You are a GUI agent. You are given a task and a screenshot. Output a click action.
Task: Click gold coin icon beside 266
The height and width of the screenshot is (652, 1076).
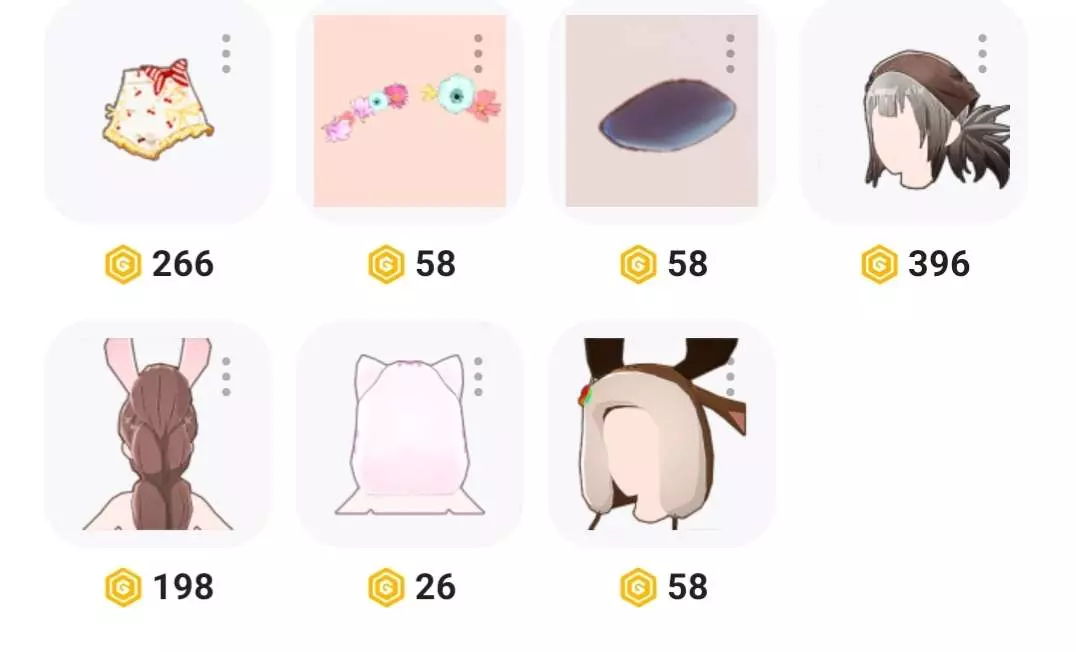click(123, 264)
